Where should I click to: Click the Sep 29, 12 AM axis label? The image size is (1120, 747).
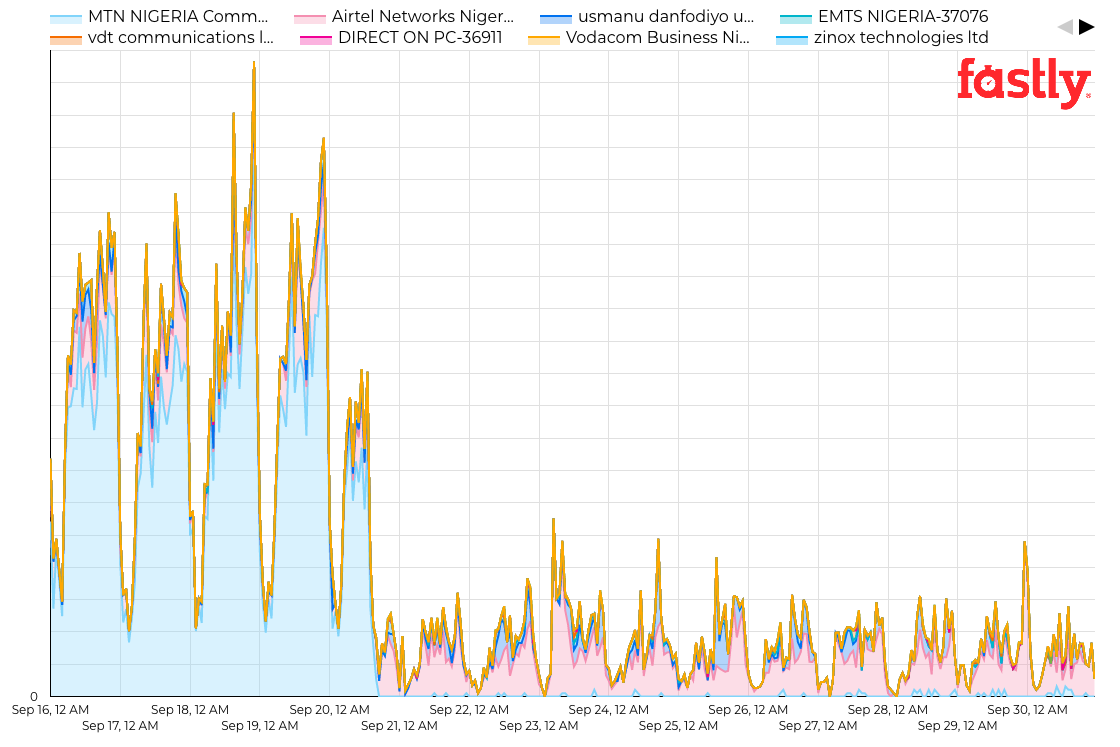tap(957, 726)
